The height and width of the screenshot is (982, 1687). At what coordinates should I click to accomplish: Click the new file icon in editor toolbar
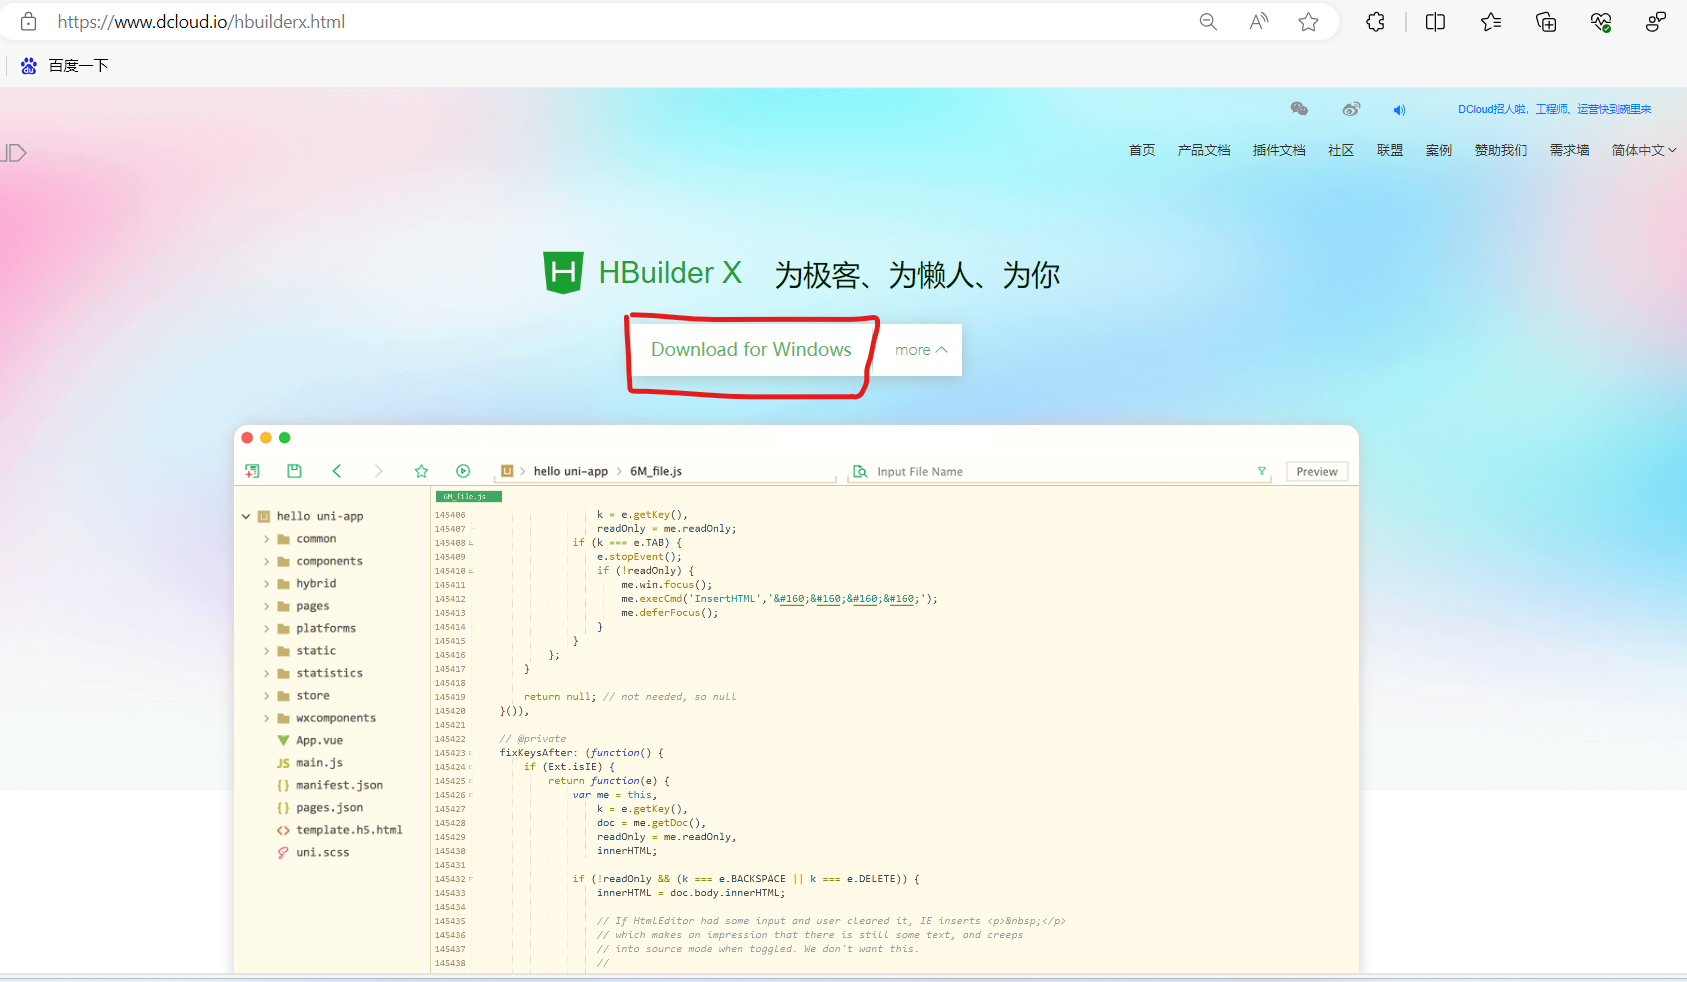[252, 471]
